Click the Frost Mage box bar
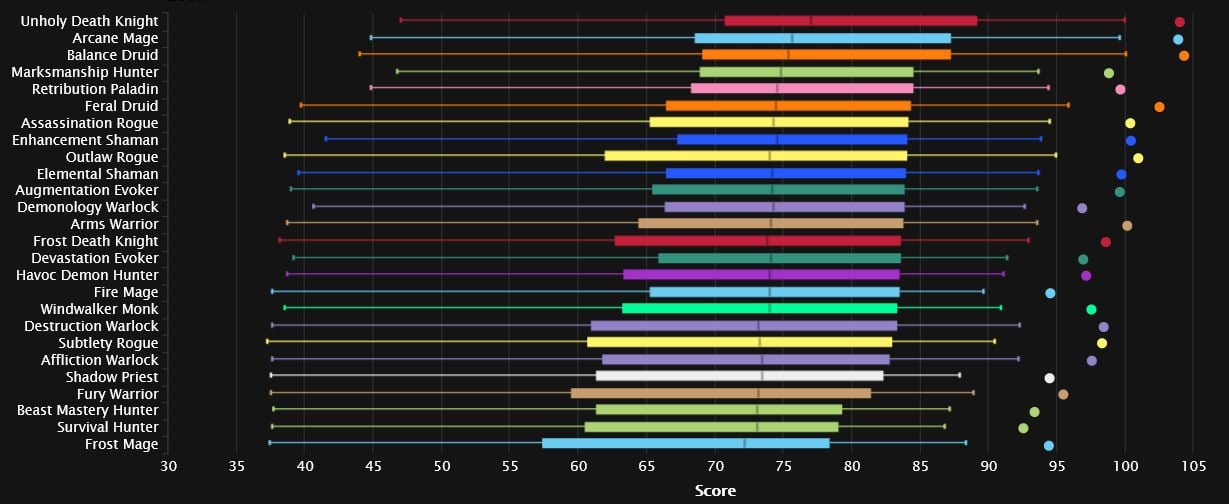Screen dimensions: 1229x504 (x=686, y=444)
